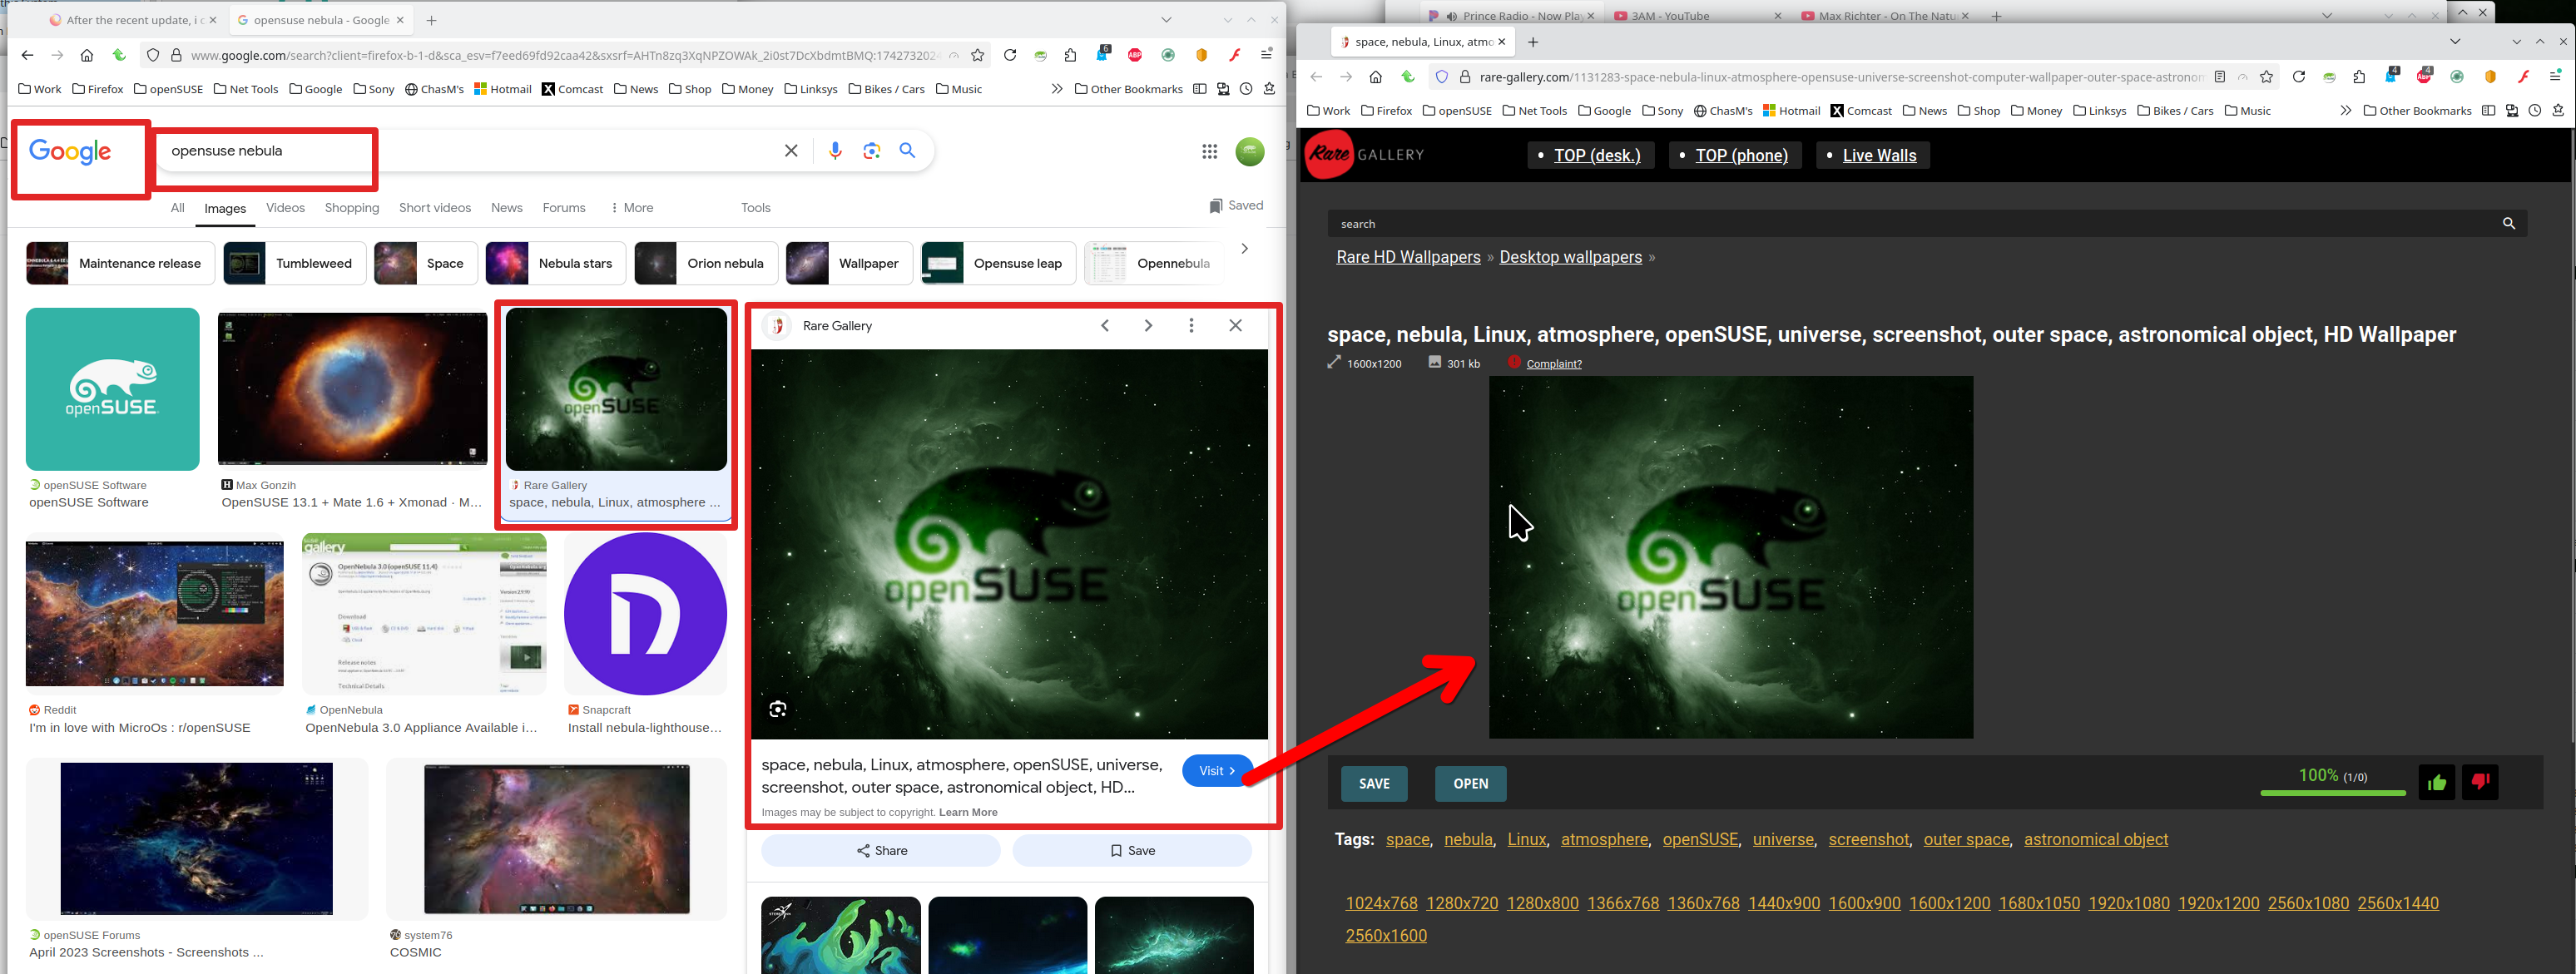The height and width of the screenshot is (974, 2576).
Task: Go back in the Google window
Action: click(x=27, y=55)
